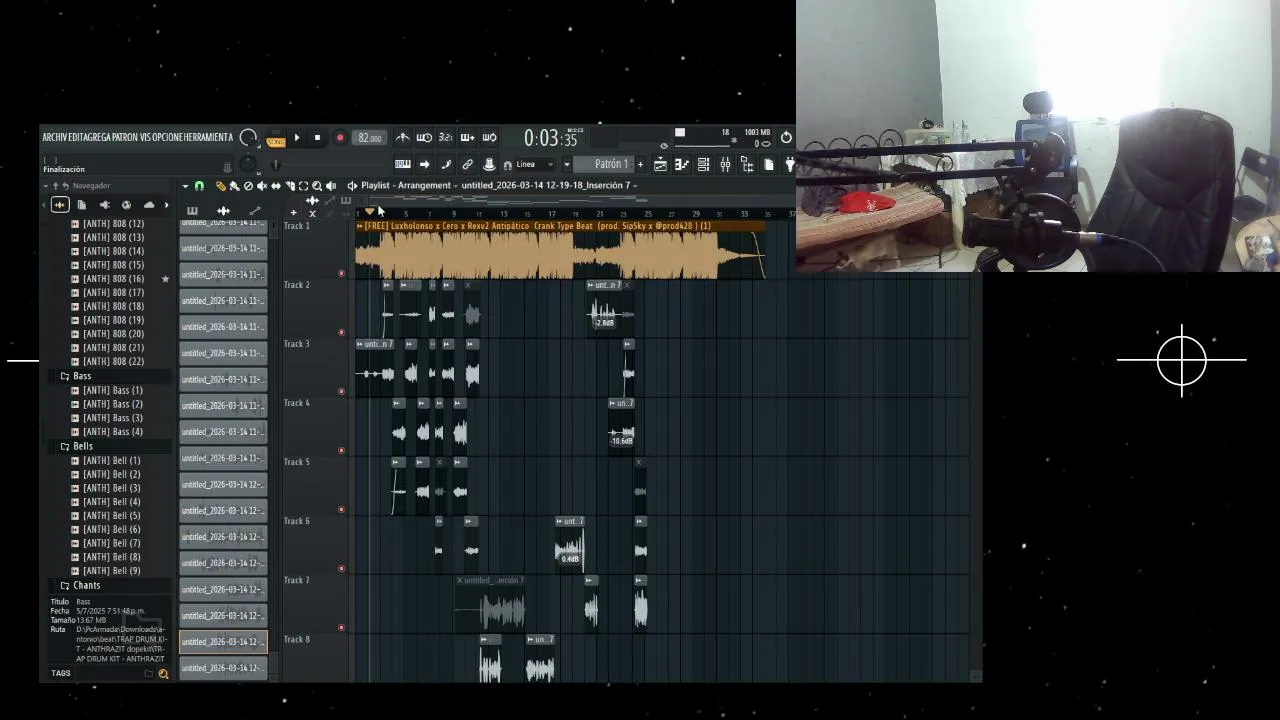Mute Track 5 with its indicator dot

click(x=342, y=509)
